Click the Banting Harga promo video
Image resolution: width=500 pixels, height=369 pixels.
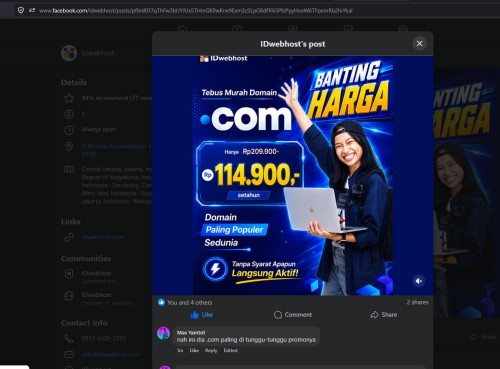click(x=293, y=175)
